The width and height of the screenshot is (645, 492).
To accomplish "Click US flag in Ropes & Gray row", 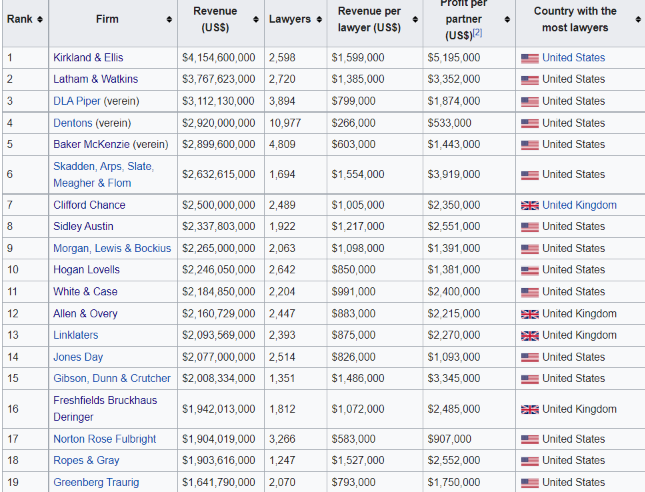I will click(x=530, y=461).
